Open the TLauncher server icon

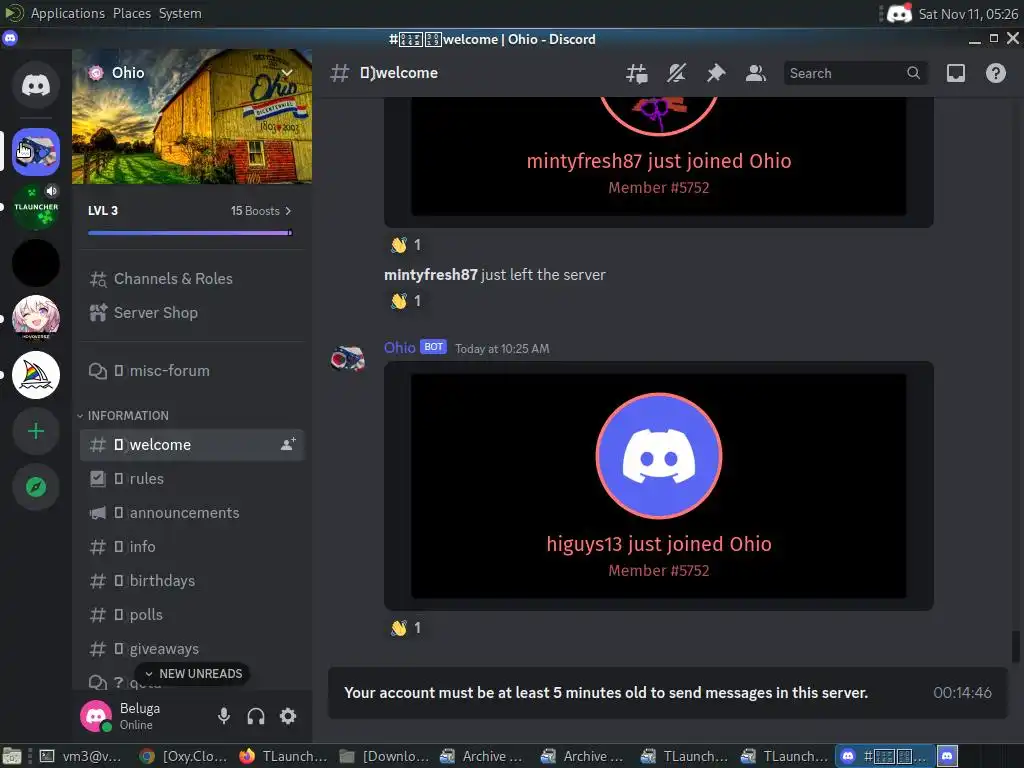(x=36, y=207)
